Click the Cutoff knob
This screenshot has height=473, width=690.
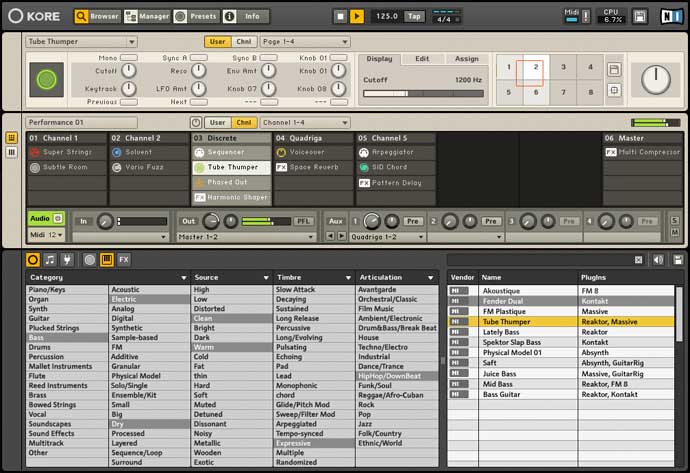tap(128, 70)
